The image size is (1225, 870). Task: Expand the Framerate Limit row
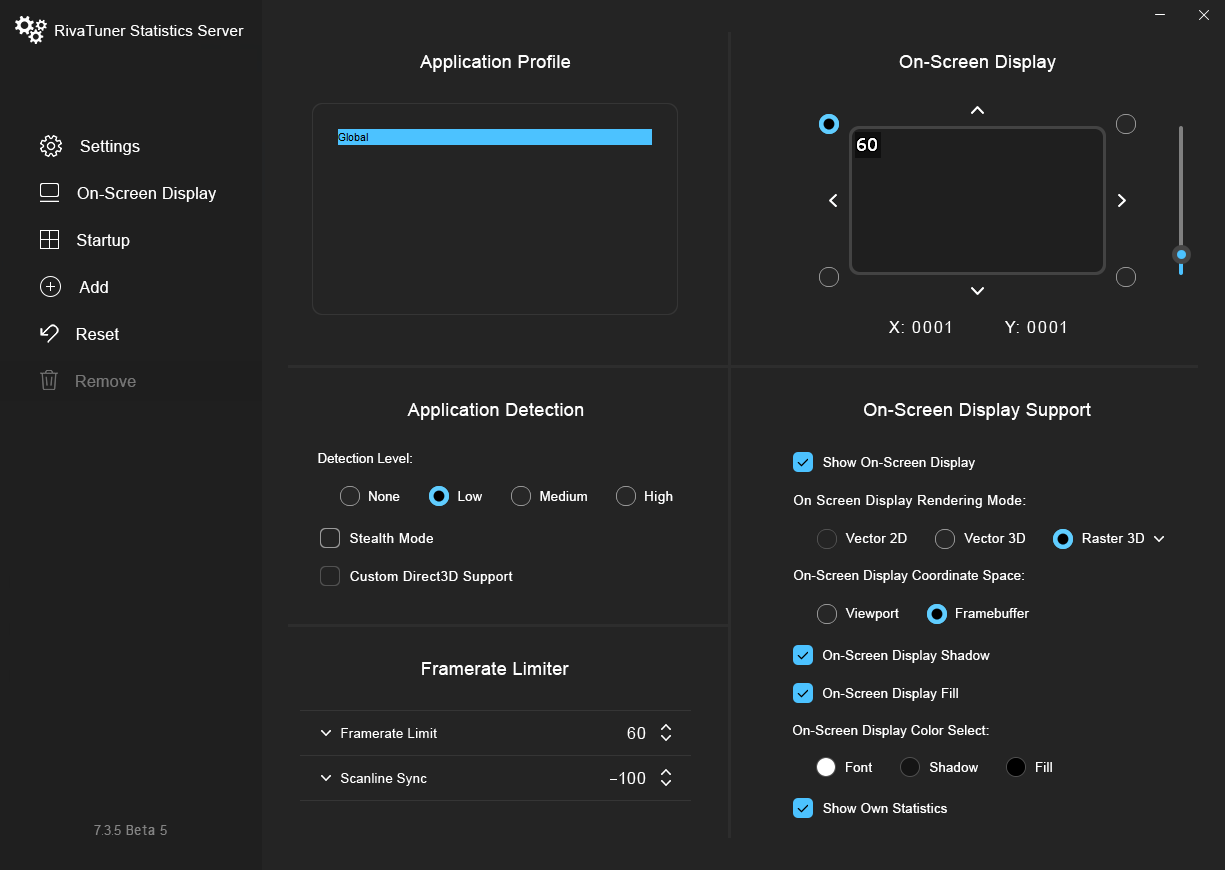[x=326, y=733]
